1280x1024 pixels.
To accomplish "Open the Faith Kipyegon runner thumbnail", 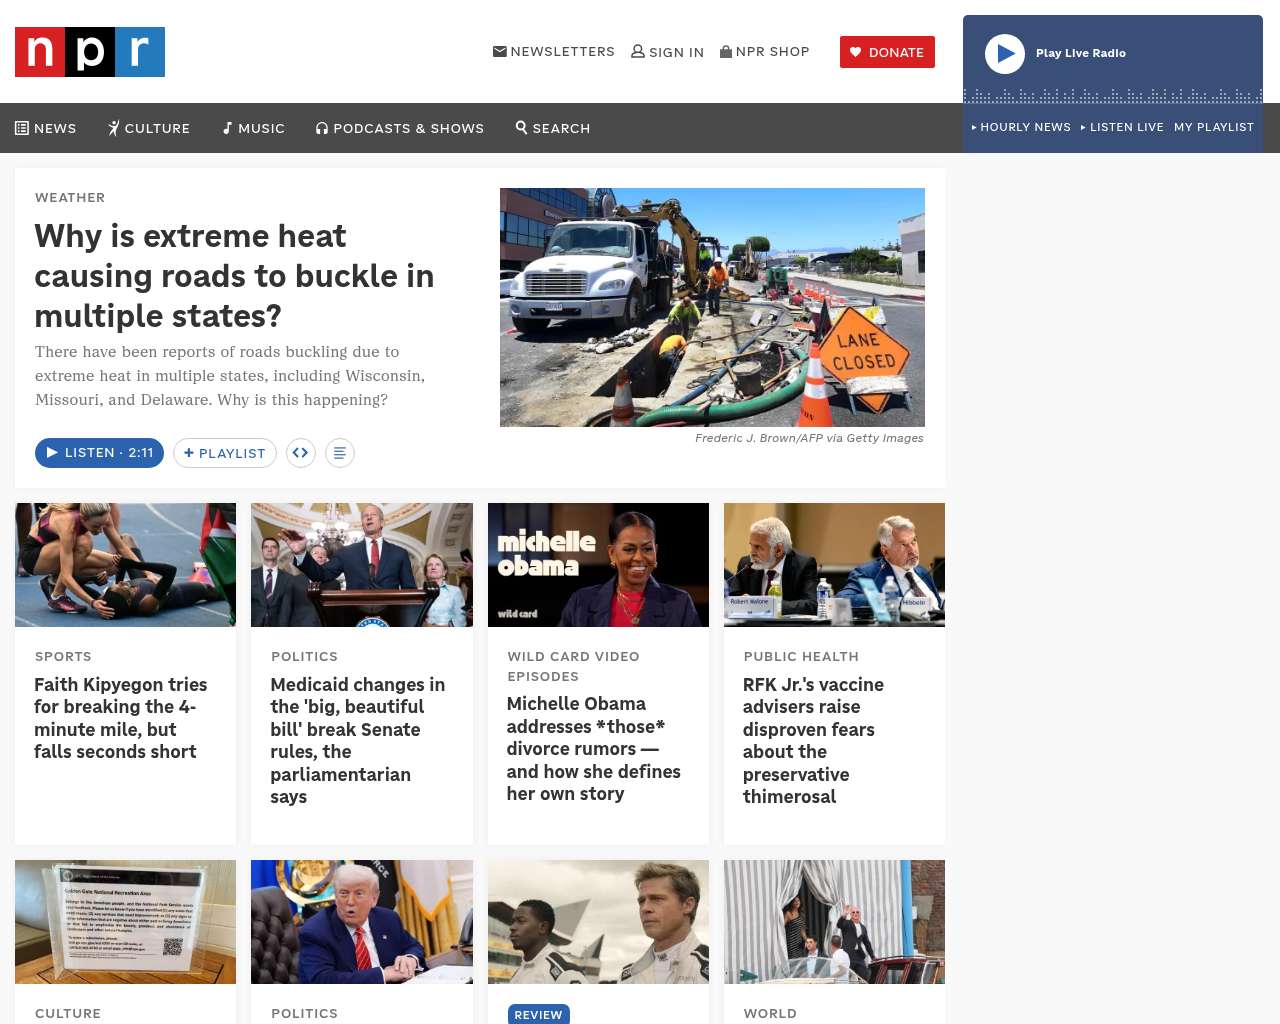I will (126, 565).
